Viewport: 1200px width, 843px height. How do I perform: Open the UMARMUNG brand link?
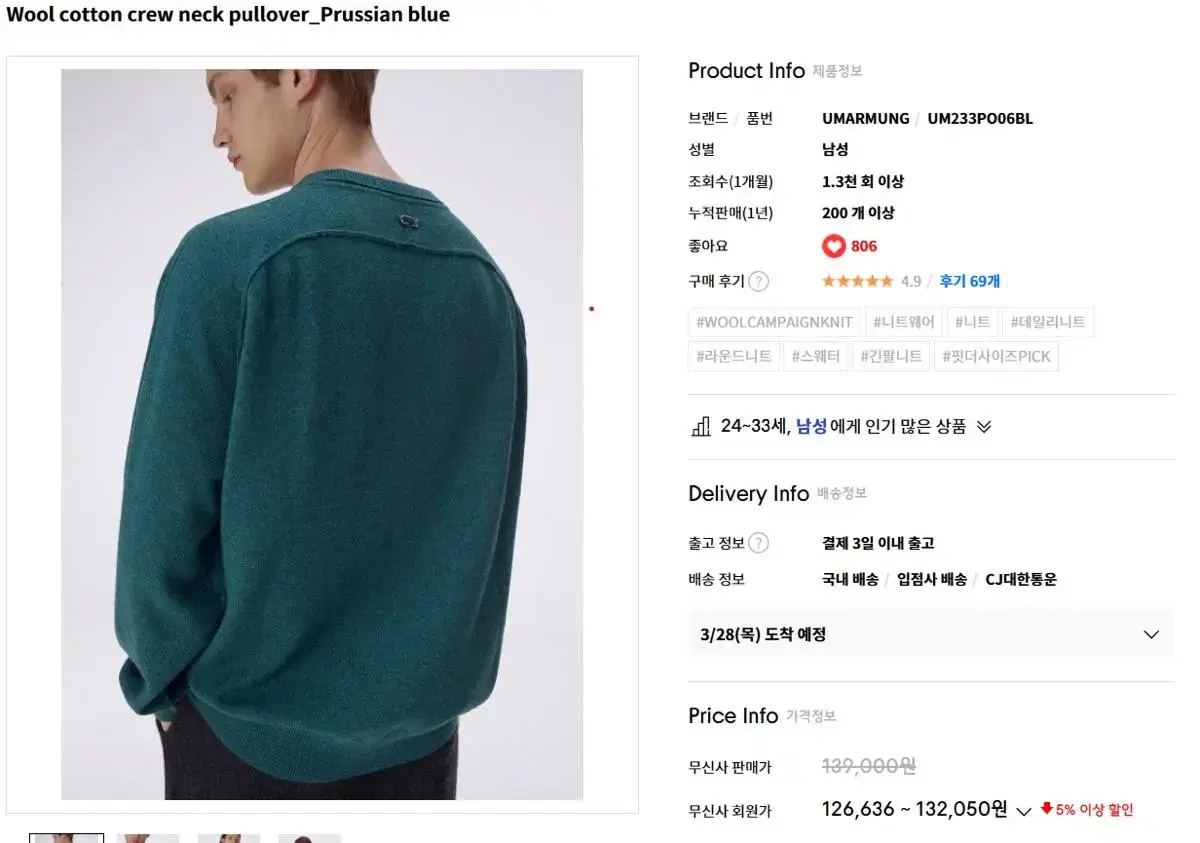point(866,118)
